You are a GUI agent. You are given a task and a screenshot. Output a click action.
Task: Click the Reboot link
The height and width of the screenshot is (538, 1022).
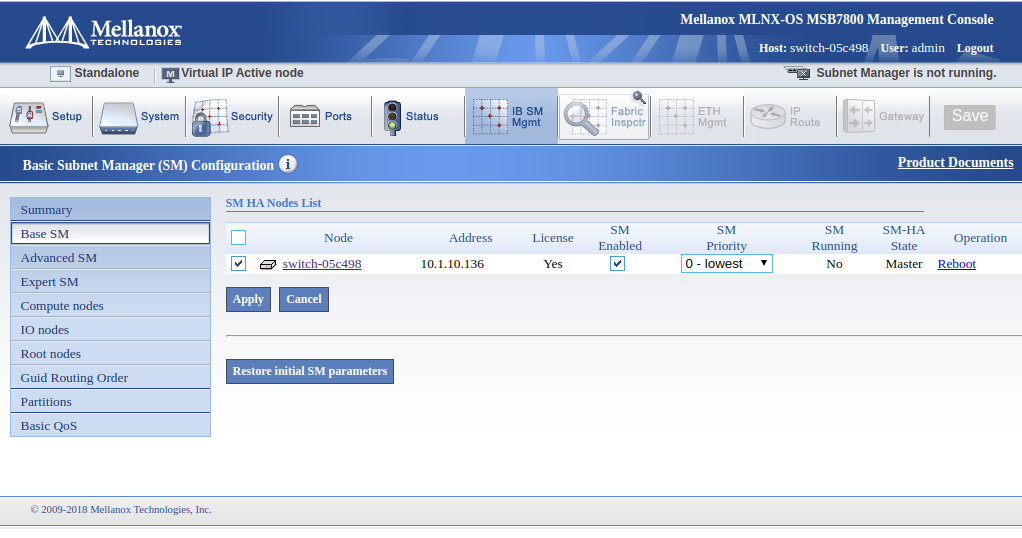[x=957, y=264]
